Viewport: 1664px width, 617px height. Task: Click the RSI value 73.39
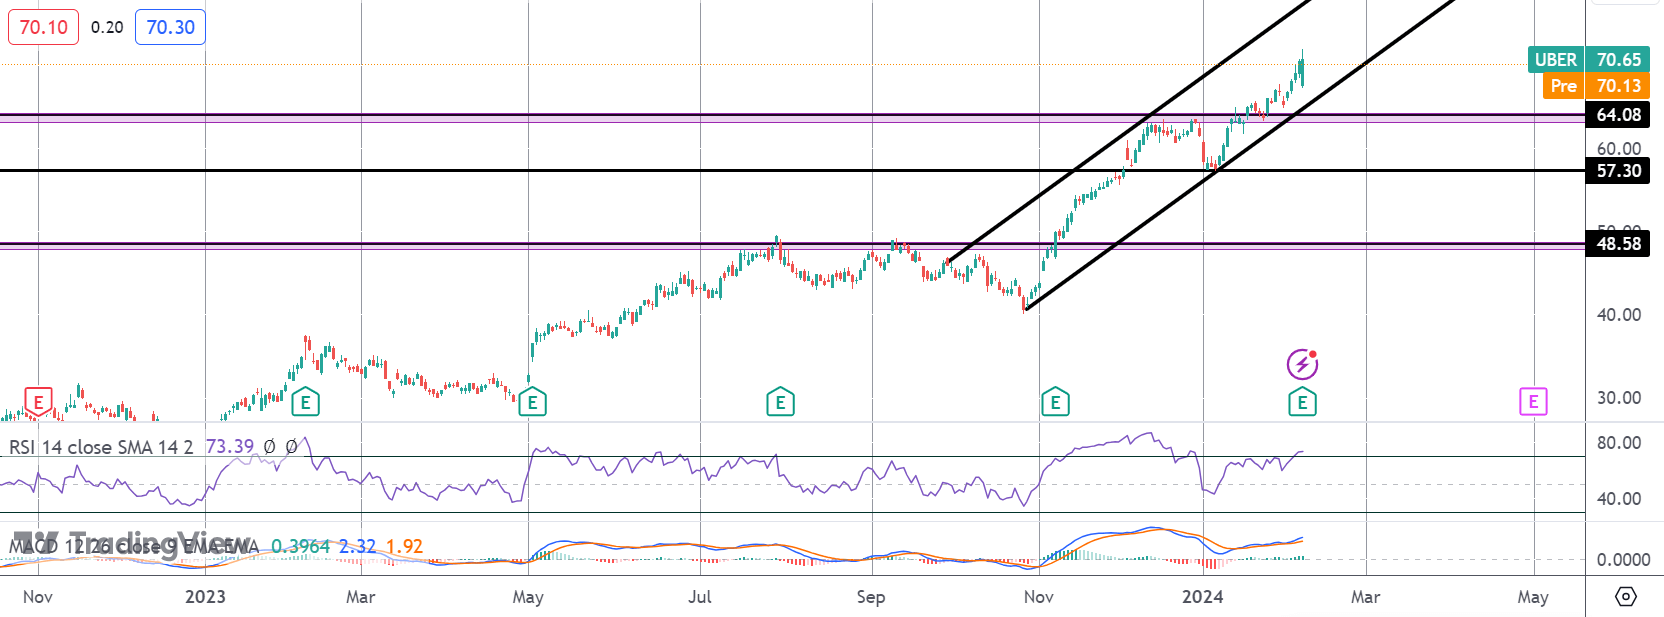click(230, 447)
